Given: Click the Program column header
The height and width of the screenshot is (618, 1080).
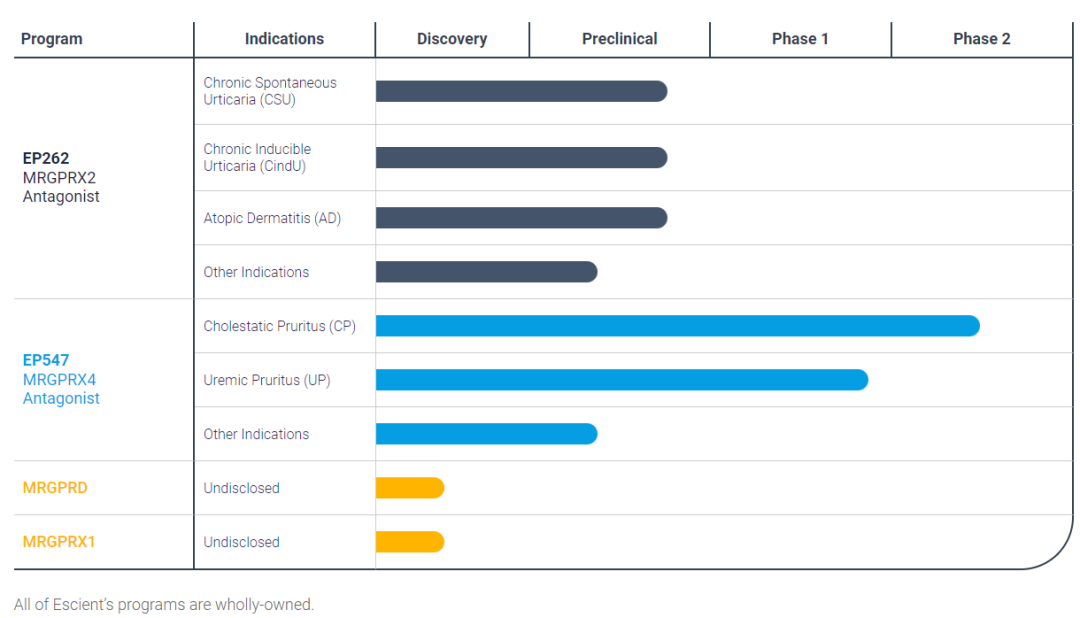Looking at the screenshot, I should click(x=52, y=39).
